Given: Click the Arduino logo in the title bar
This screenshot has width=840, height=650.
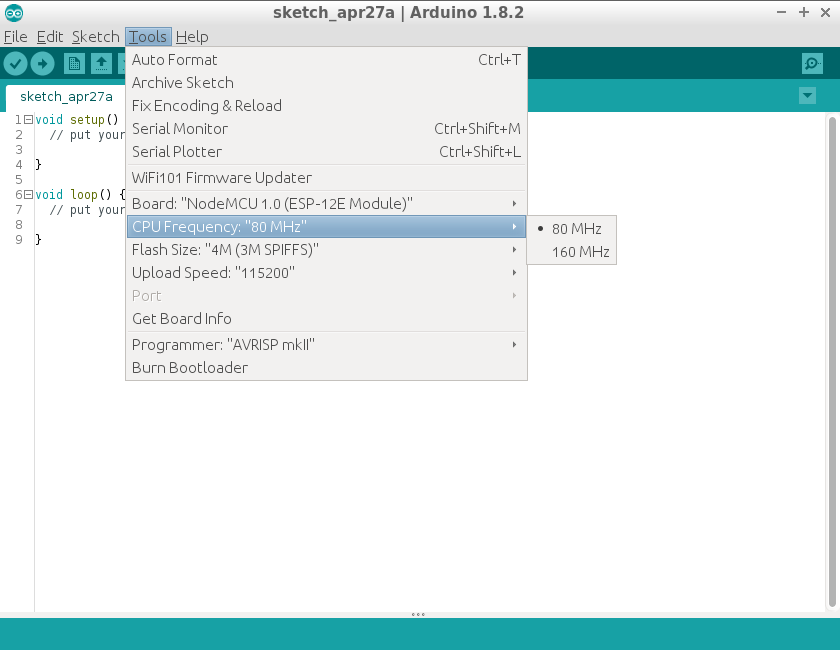Looking at the screenshot, I should point(14,13).
